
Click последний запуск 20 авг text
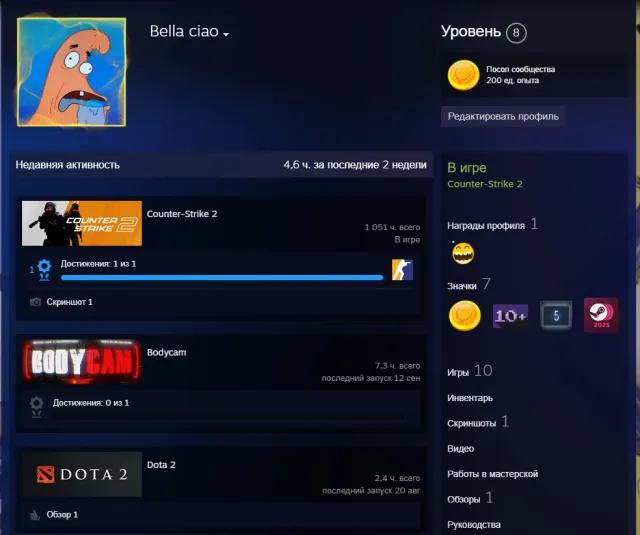371,491
